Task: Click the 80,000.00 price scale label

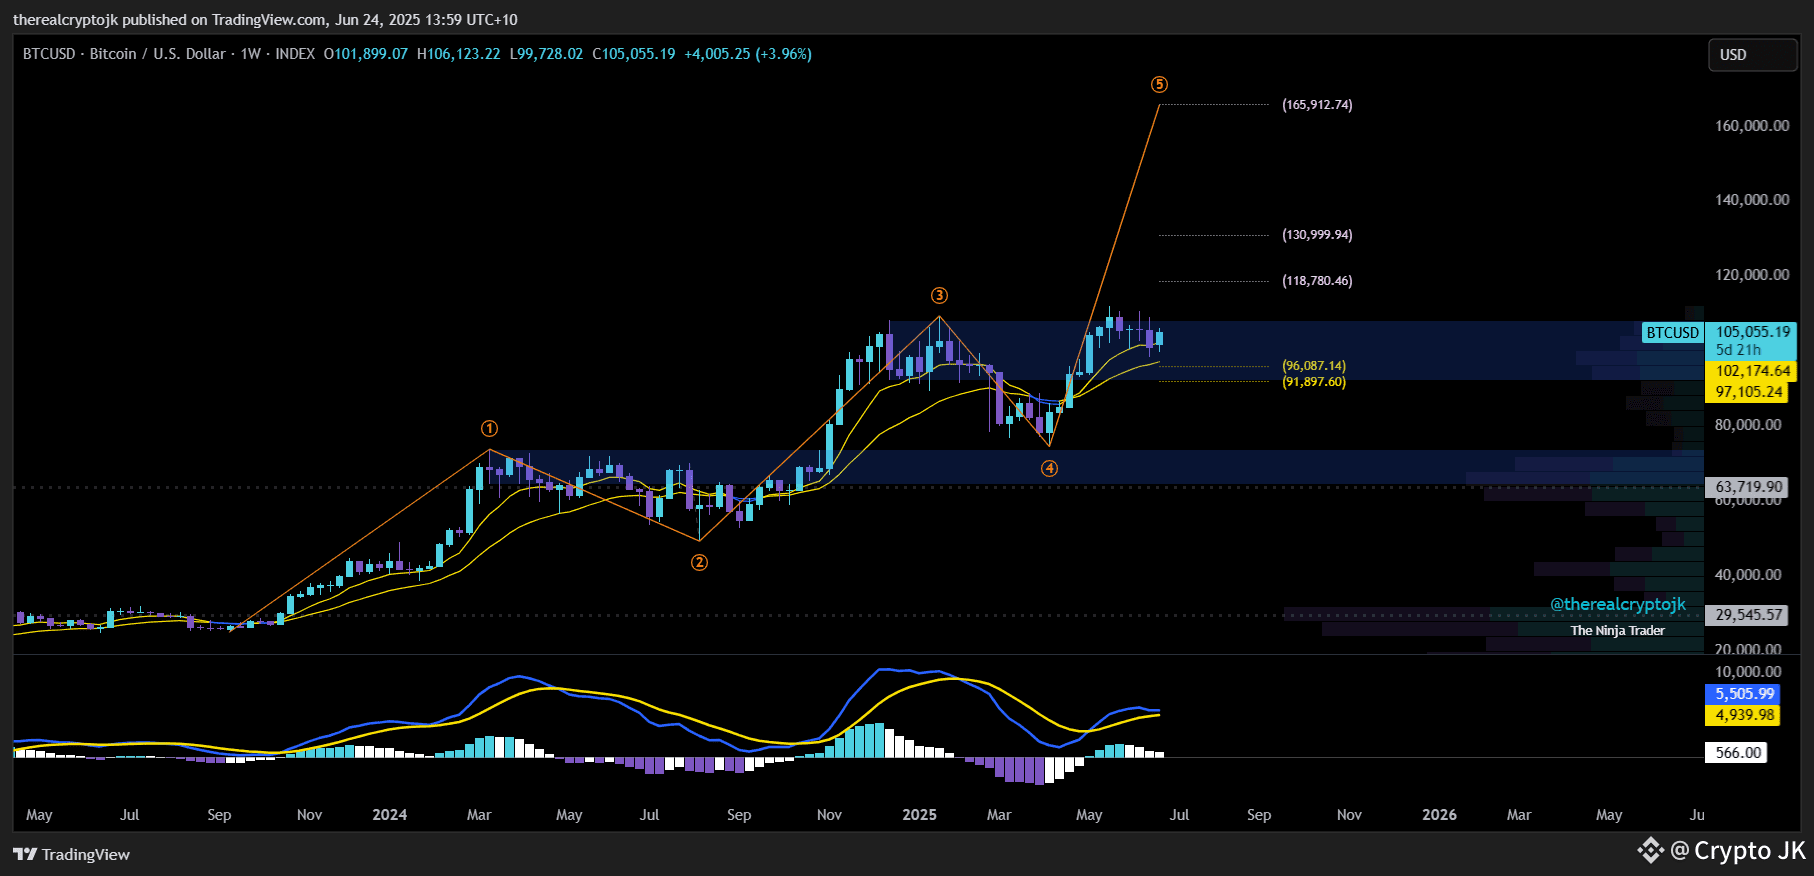Action: coord(1748,425)
